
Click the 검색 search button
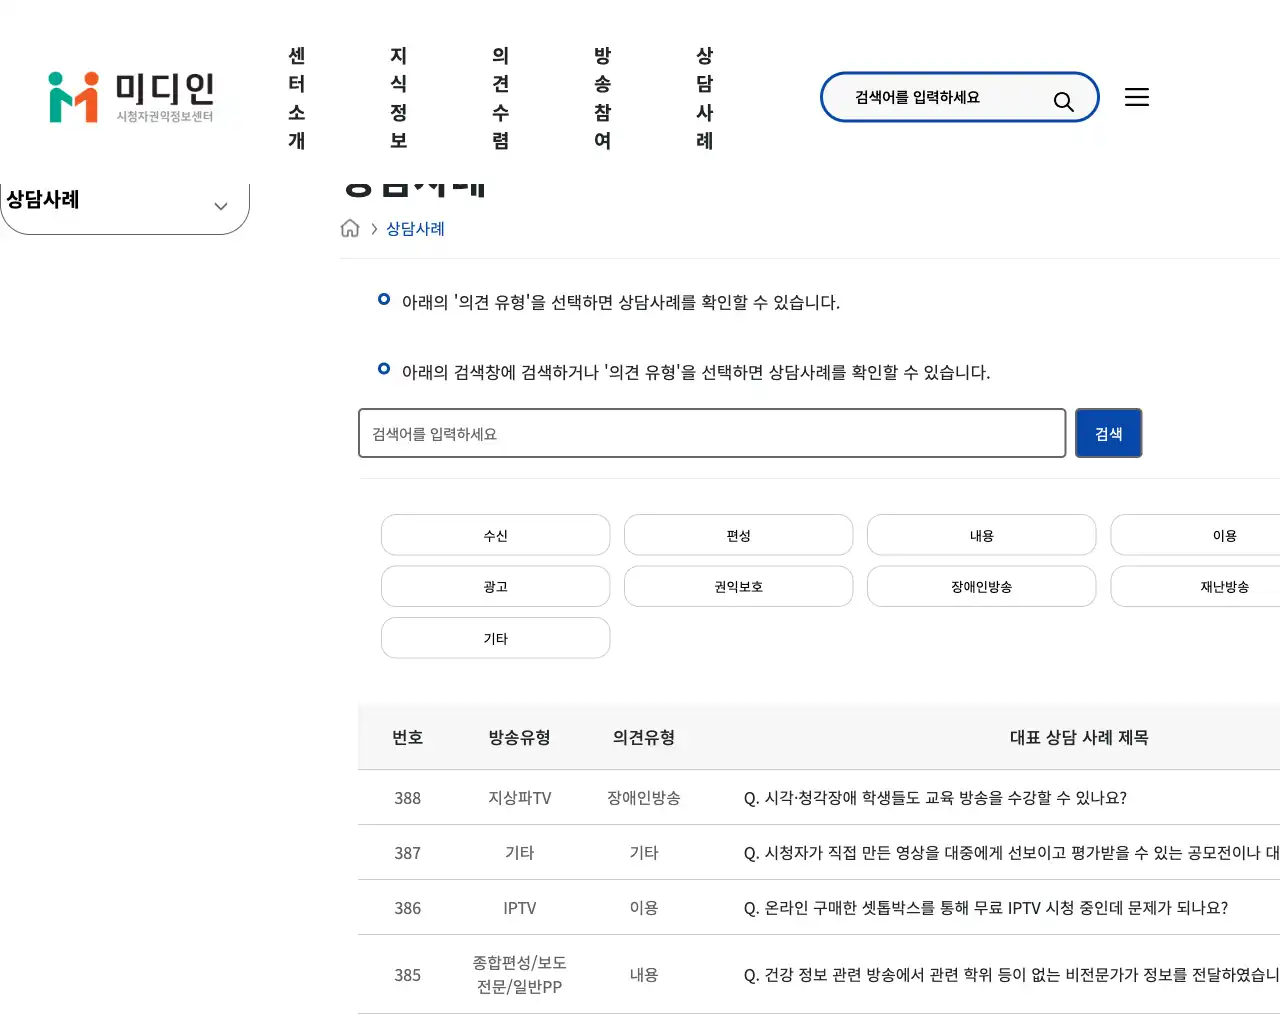[1108, 433]
